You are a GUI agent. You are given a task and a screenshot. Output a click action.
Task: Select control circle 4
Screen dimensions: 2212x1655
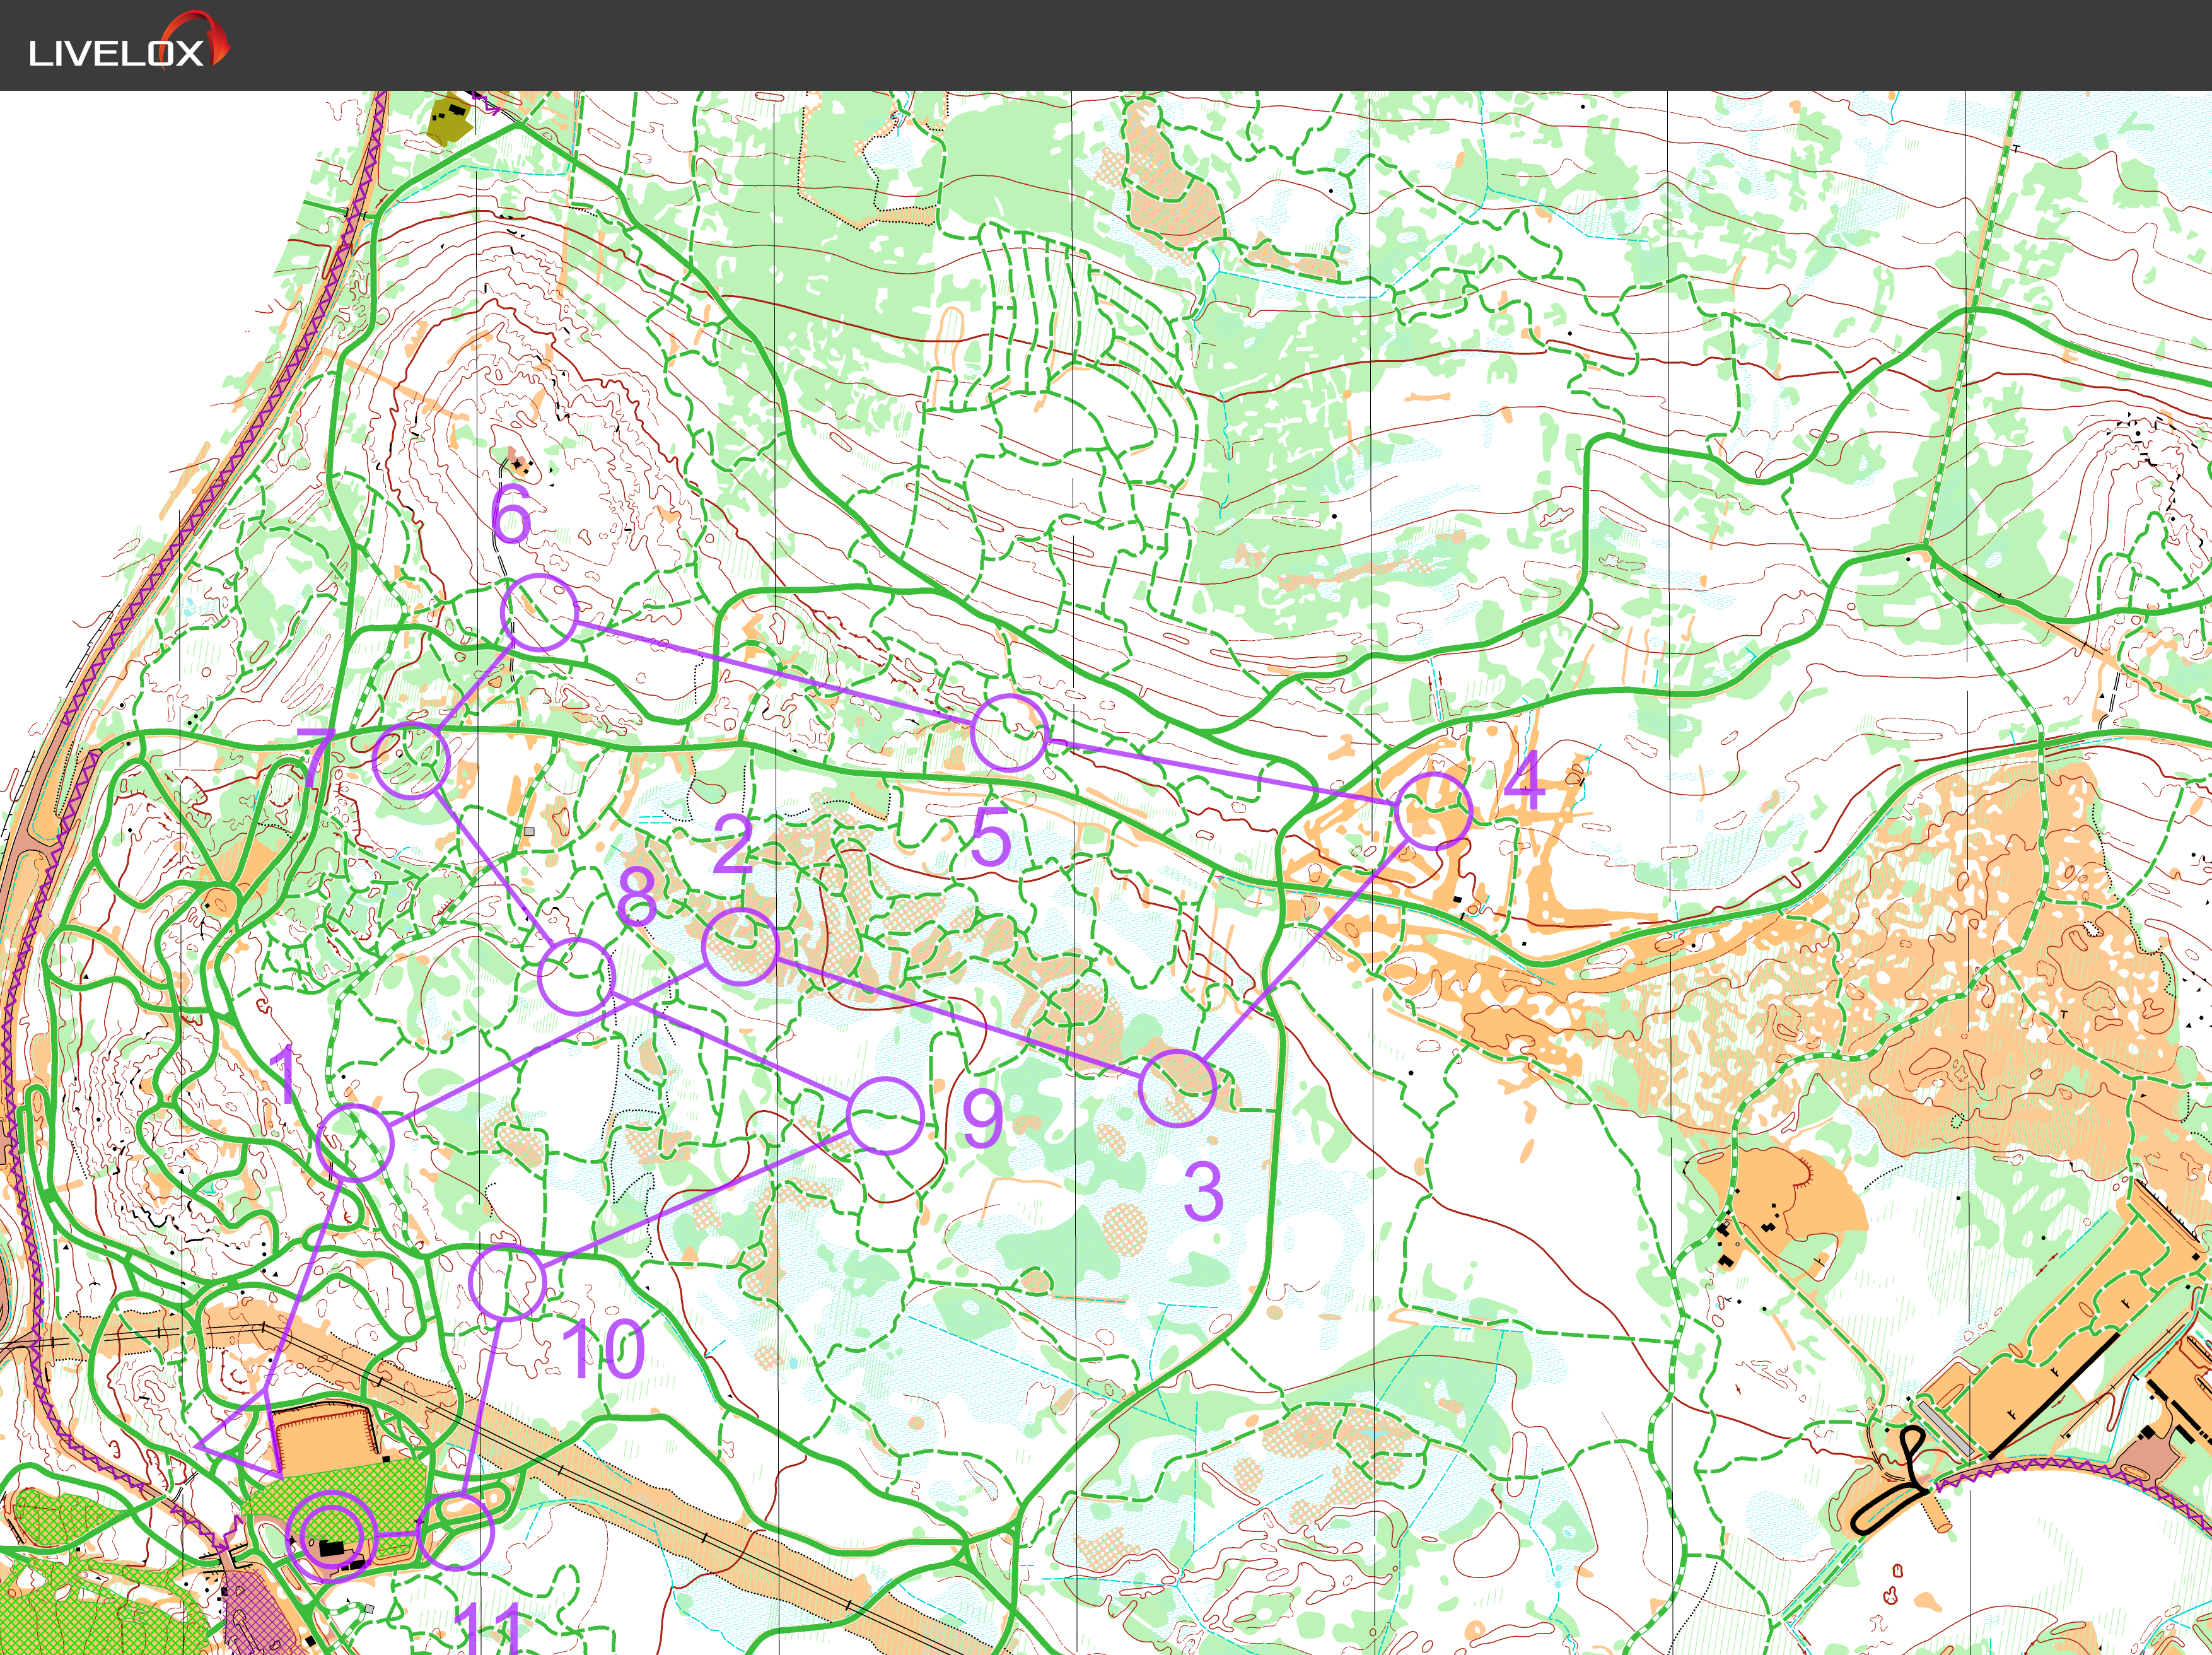point(1433,811)
